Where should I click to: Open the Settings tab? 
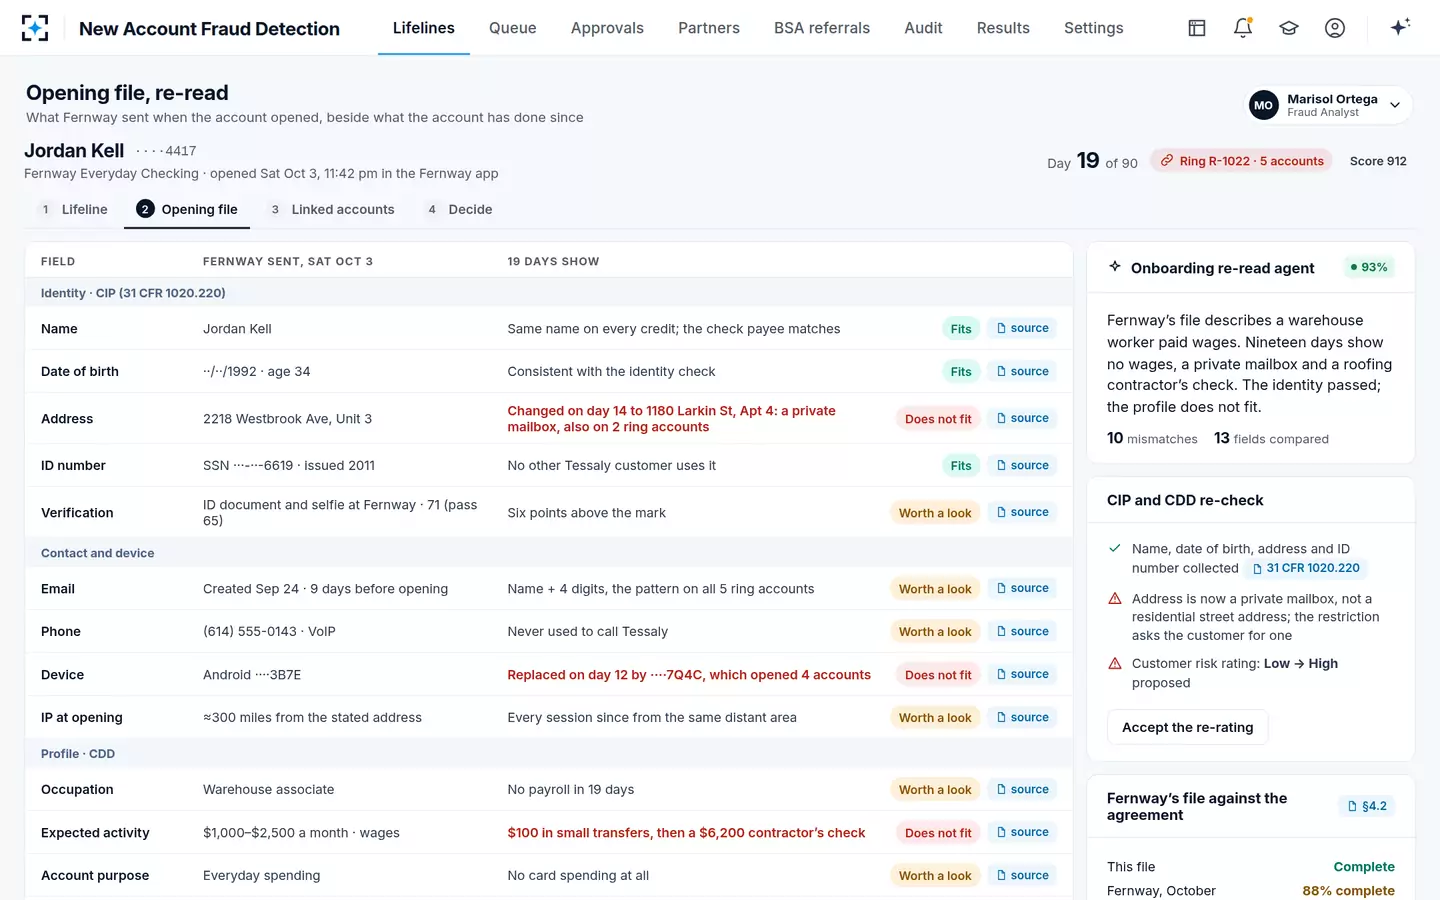tap(1093, 28)
